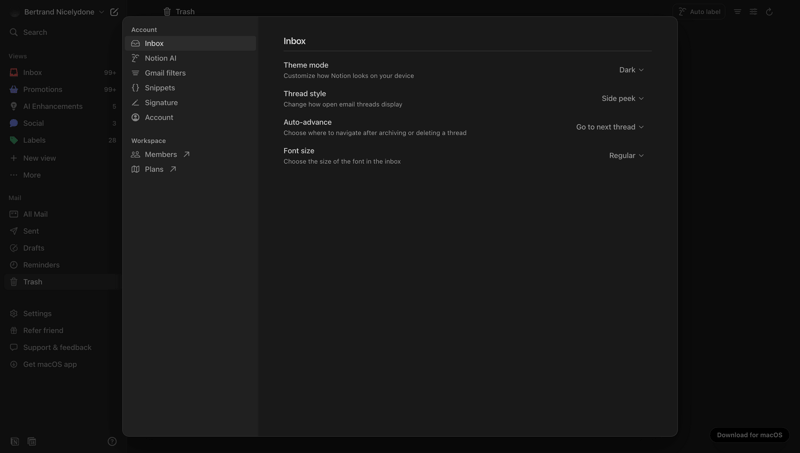Open the Snippets settings section

point(190,88)
